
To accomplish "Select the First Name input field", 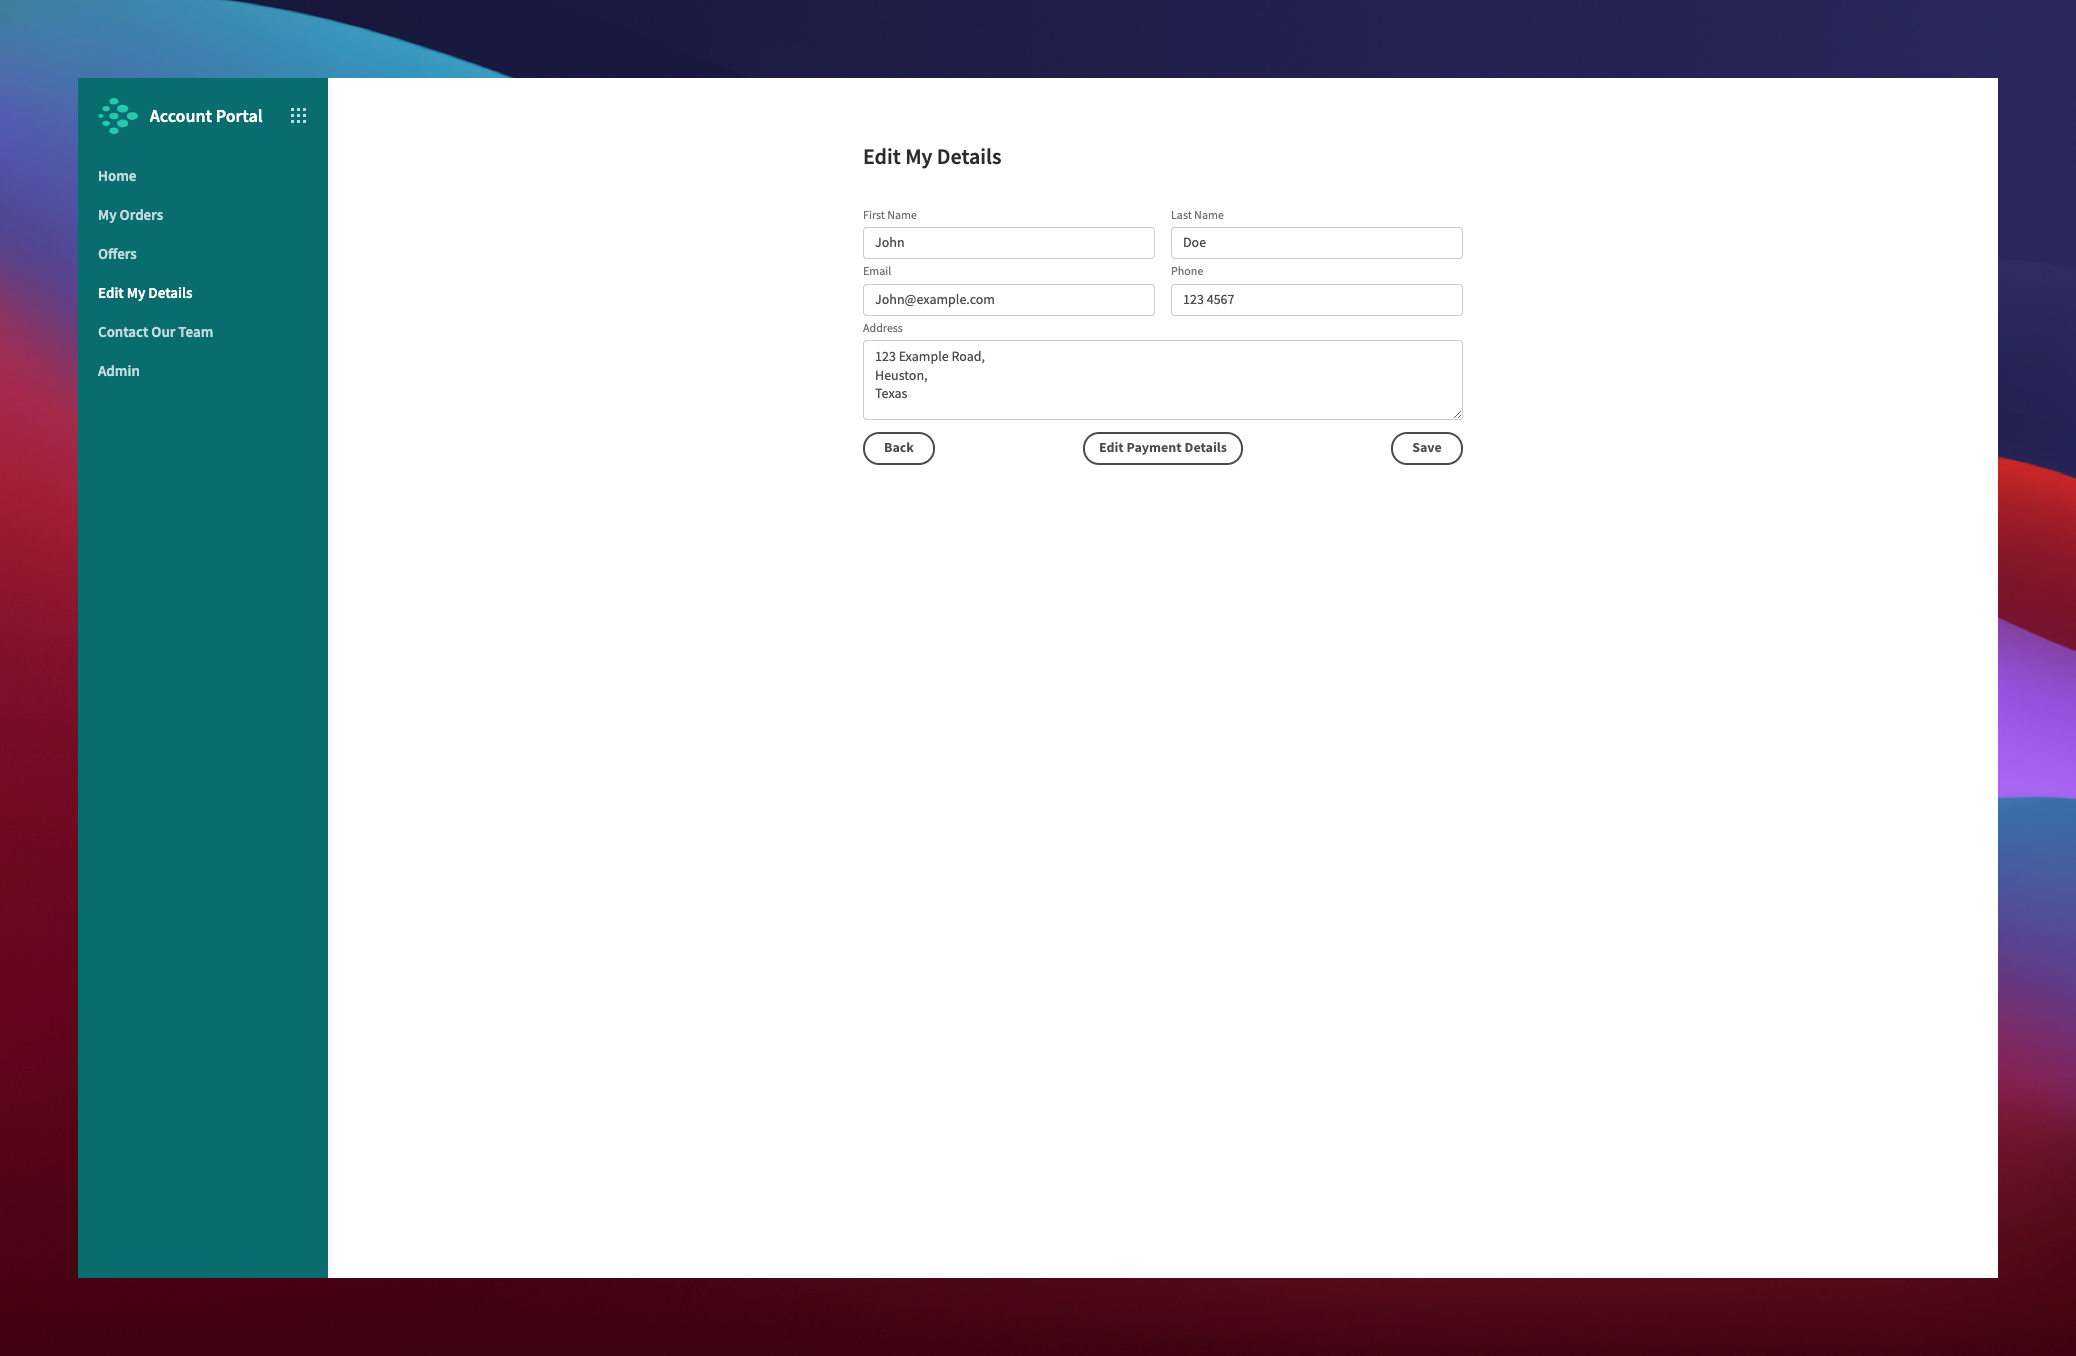I will [x=1008, y=242].
